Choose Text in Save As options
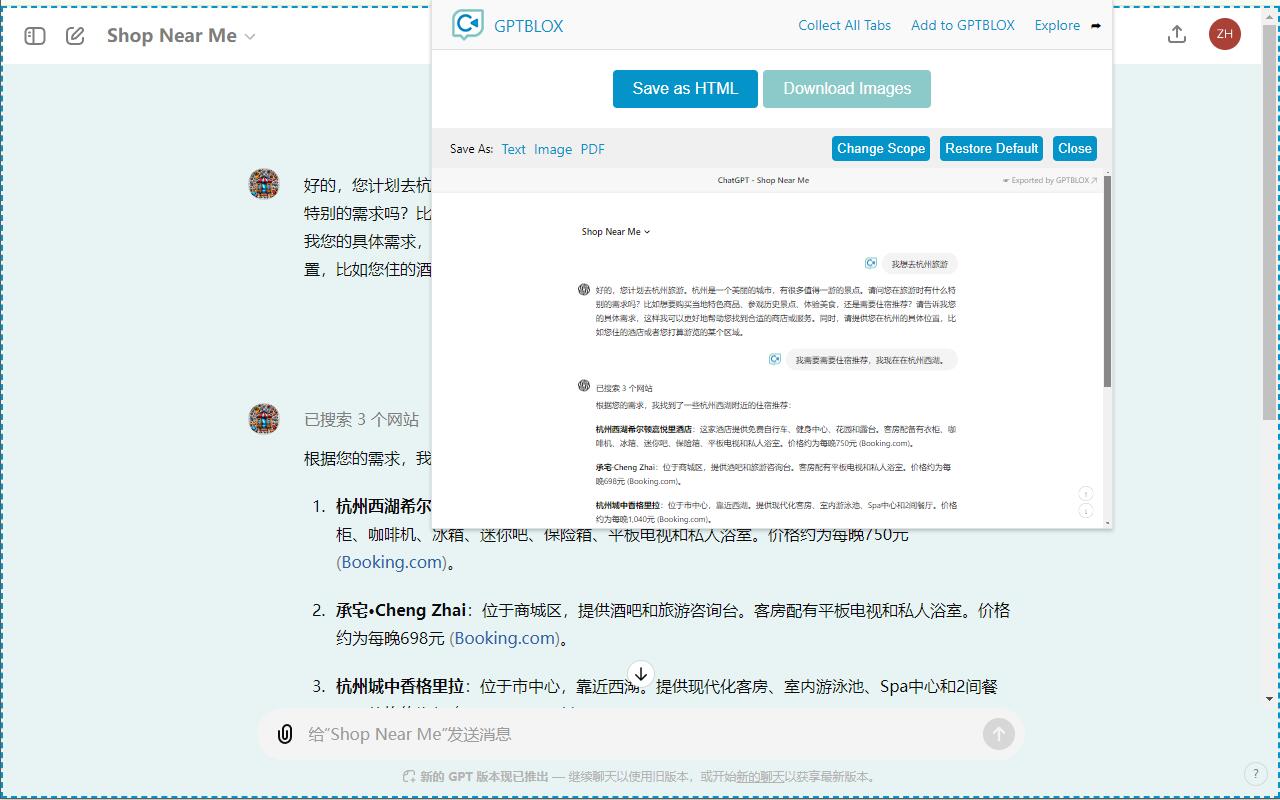The height and width of the screenshot is (800, 1280). tap(514, 149)
